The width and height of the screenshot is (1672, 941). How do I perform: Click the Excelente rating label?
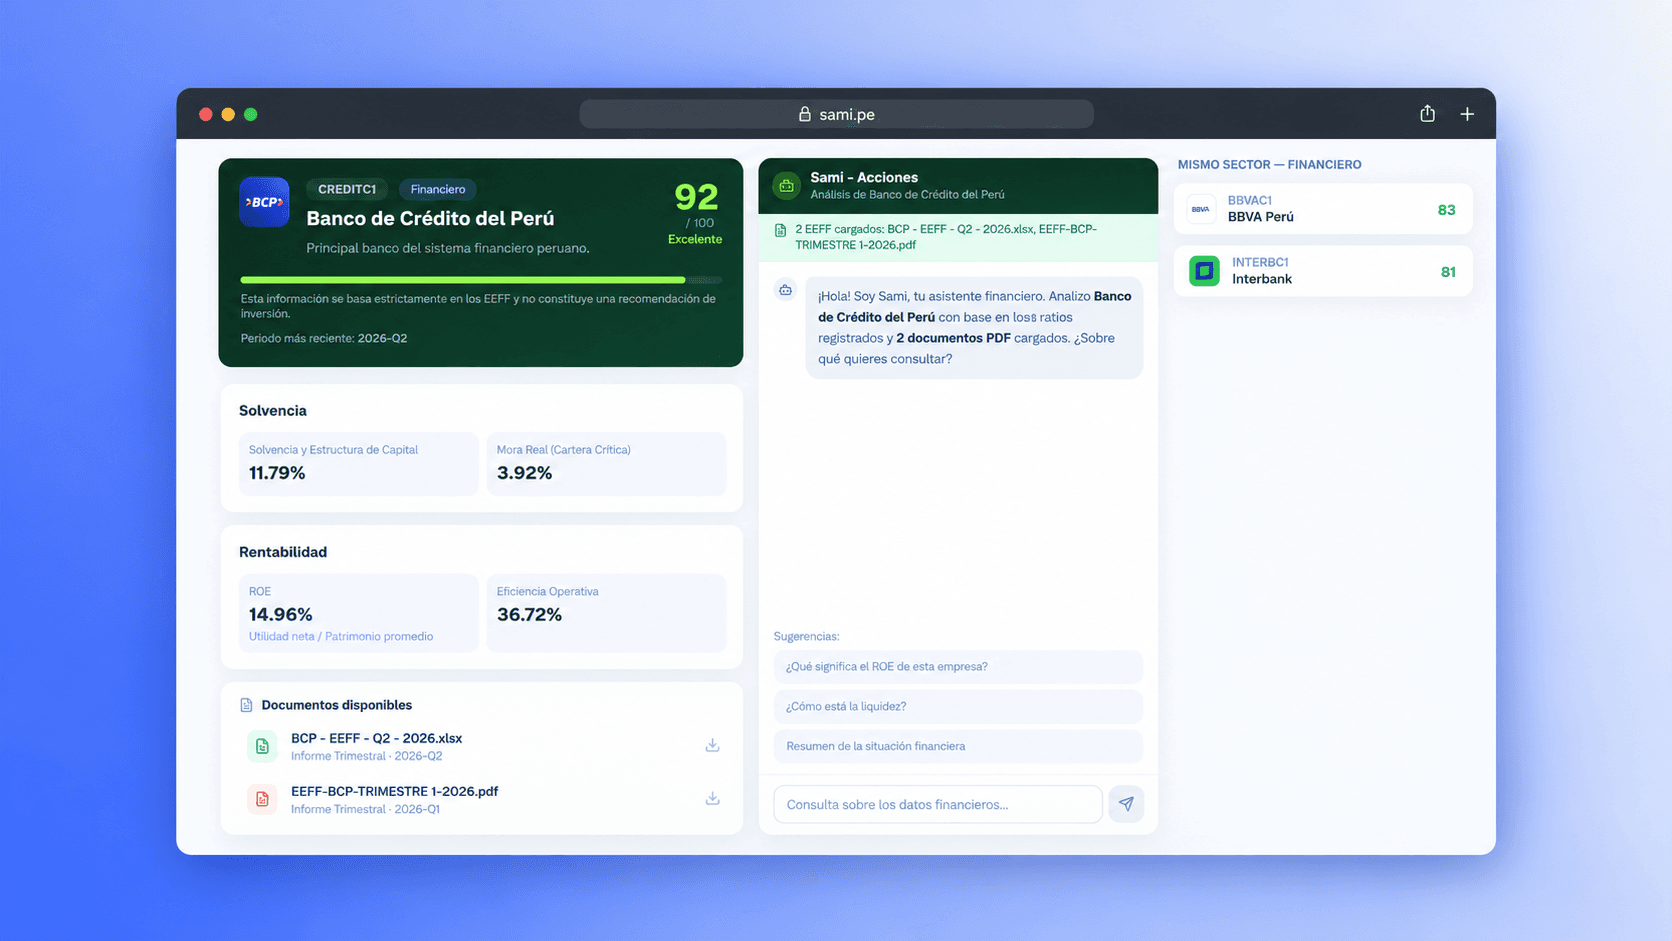[x=695, y=239]
